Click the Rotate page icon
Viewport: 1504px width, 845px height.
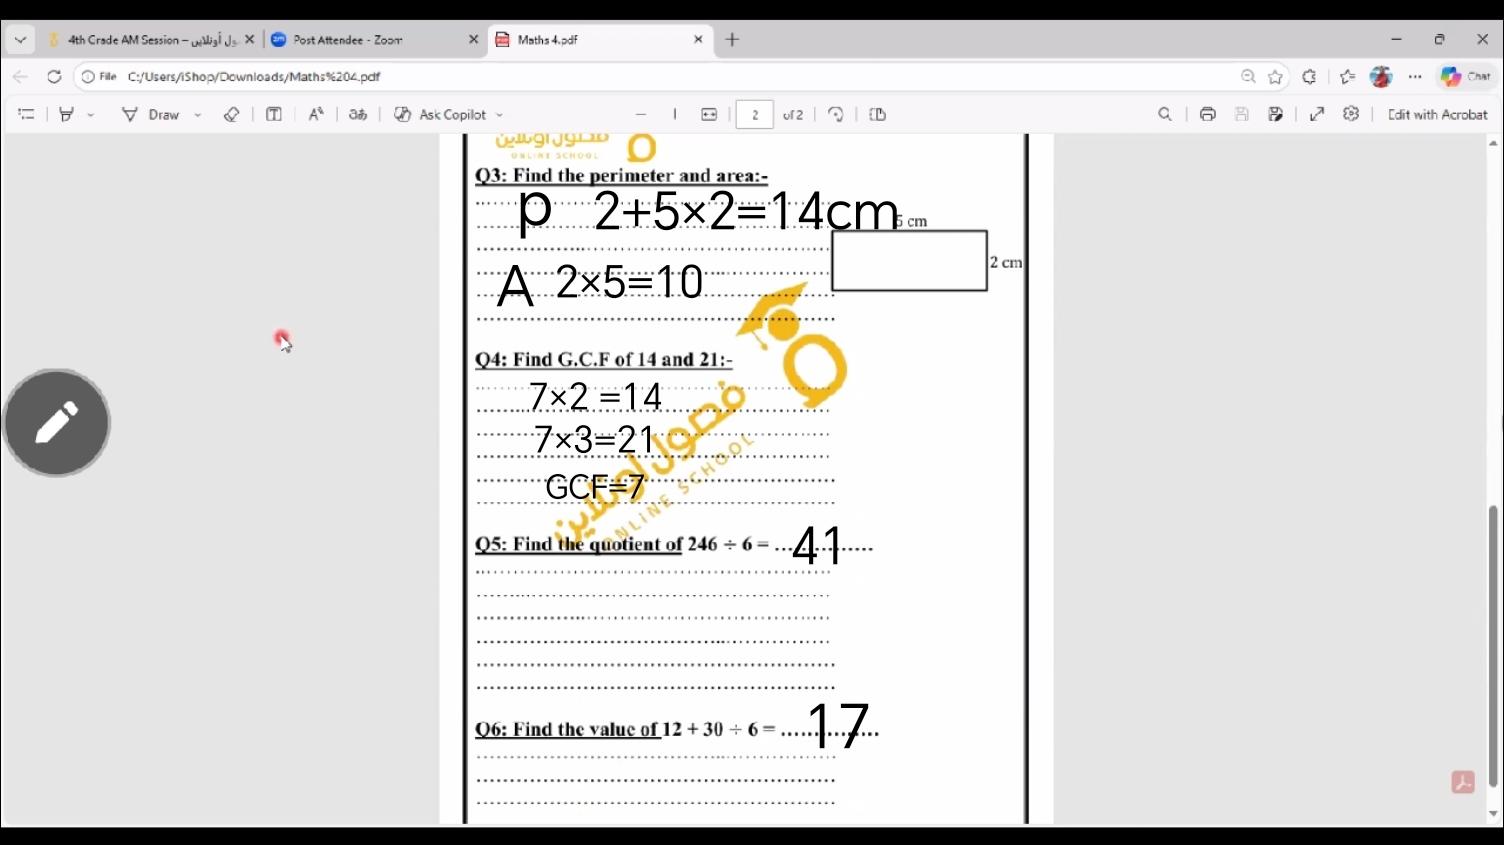coord(836,115)
